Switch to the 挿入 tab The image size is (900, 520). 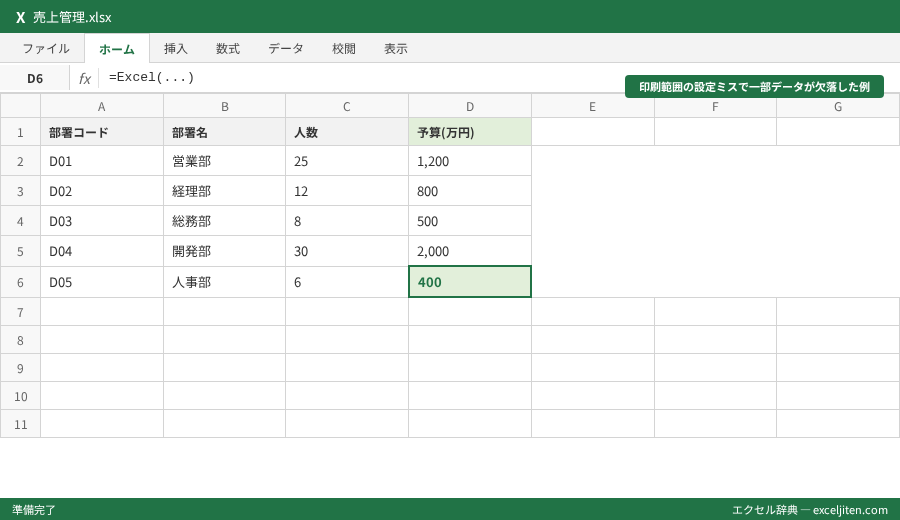176,49
